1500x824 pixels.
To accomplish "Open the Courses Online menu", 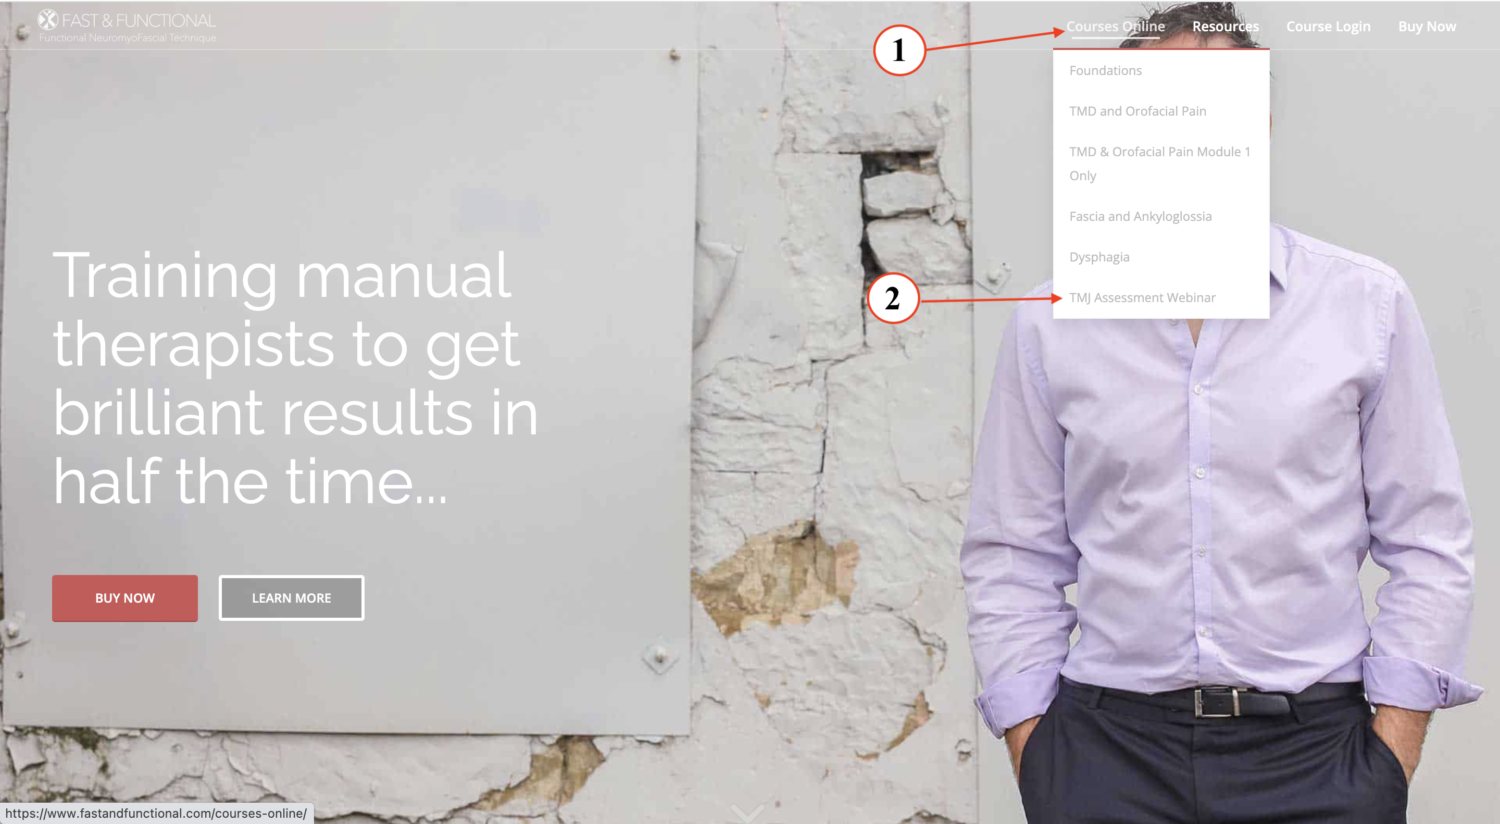I will [x=1115, y=26].
